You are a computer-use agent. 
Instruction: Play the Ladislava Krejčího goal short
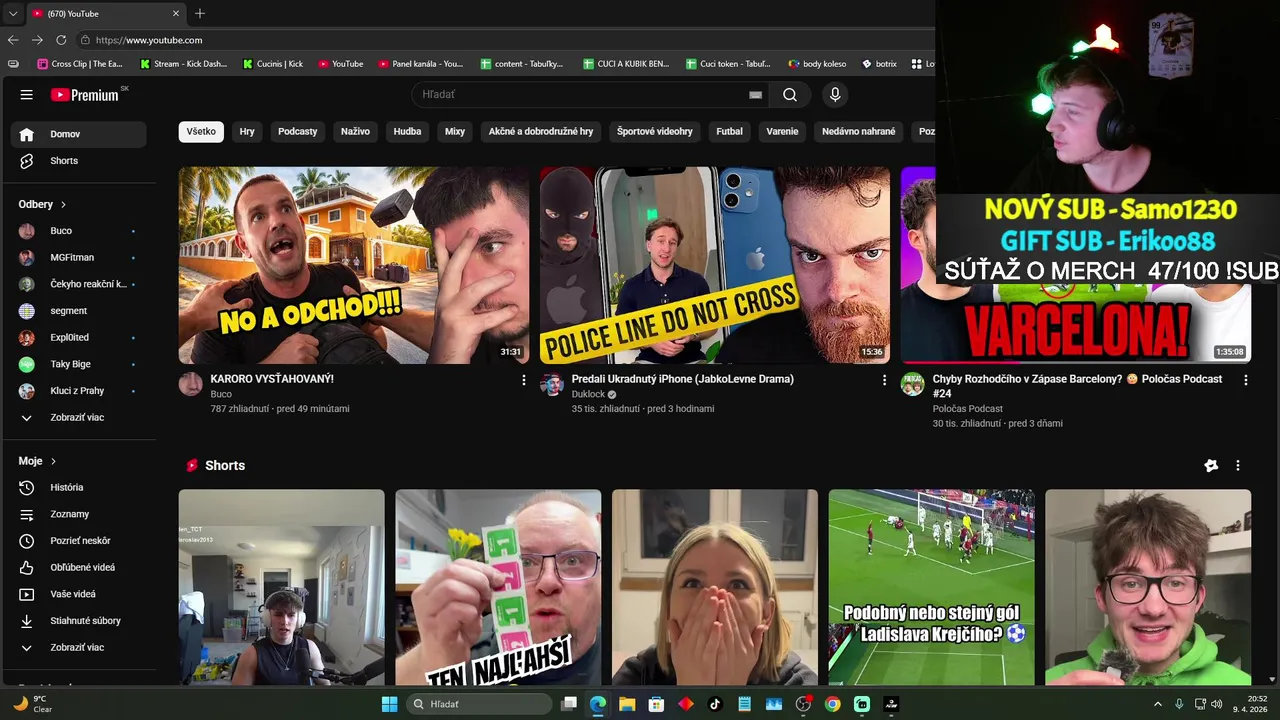point(931,587)
